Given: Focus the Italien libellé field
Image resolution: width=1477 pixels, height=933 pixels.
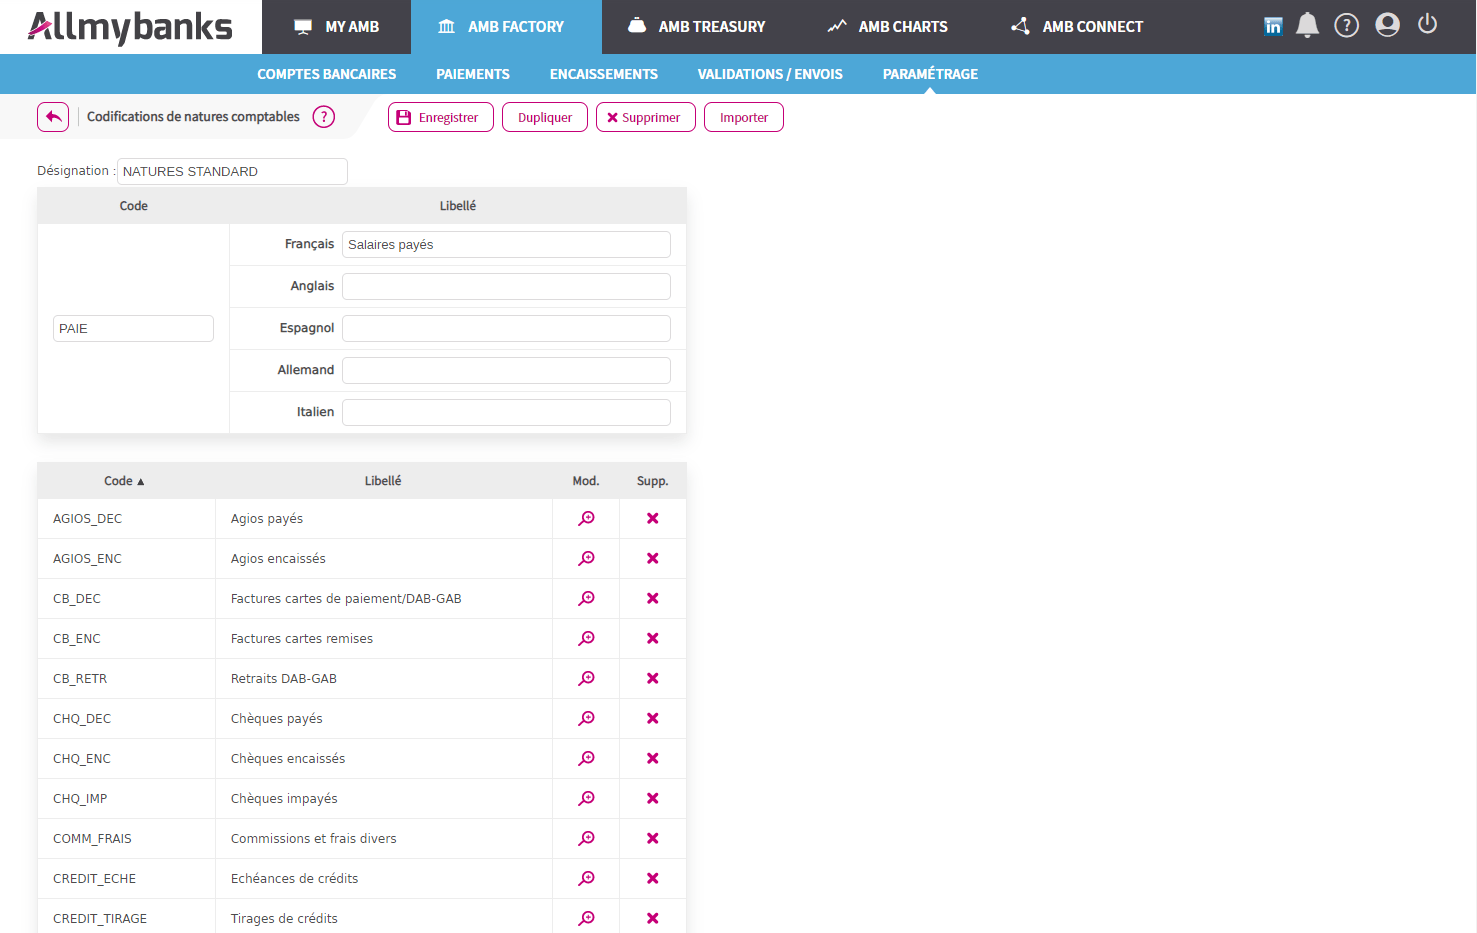Looking at the screenshot, I should [x=506, y=412].
